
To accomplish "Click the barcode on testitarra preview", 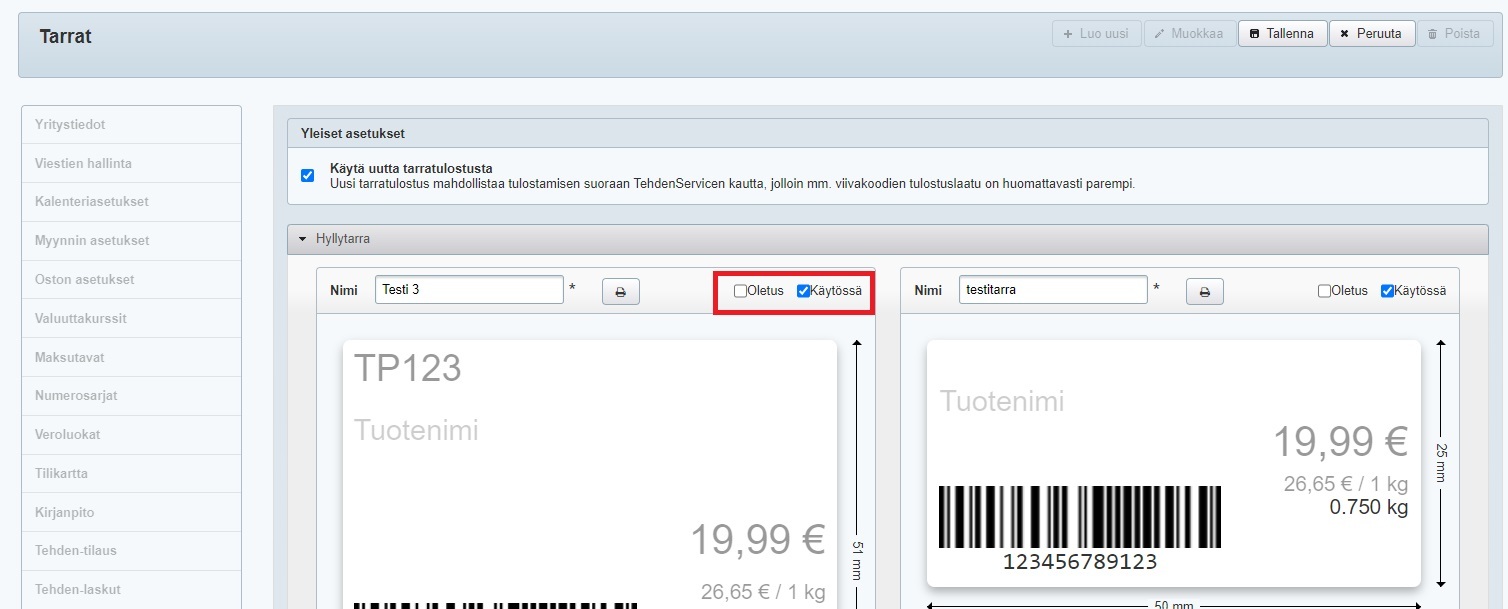I will coord(1080,517).
